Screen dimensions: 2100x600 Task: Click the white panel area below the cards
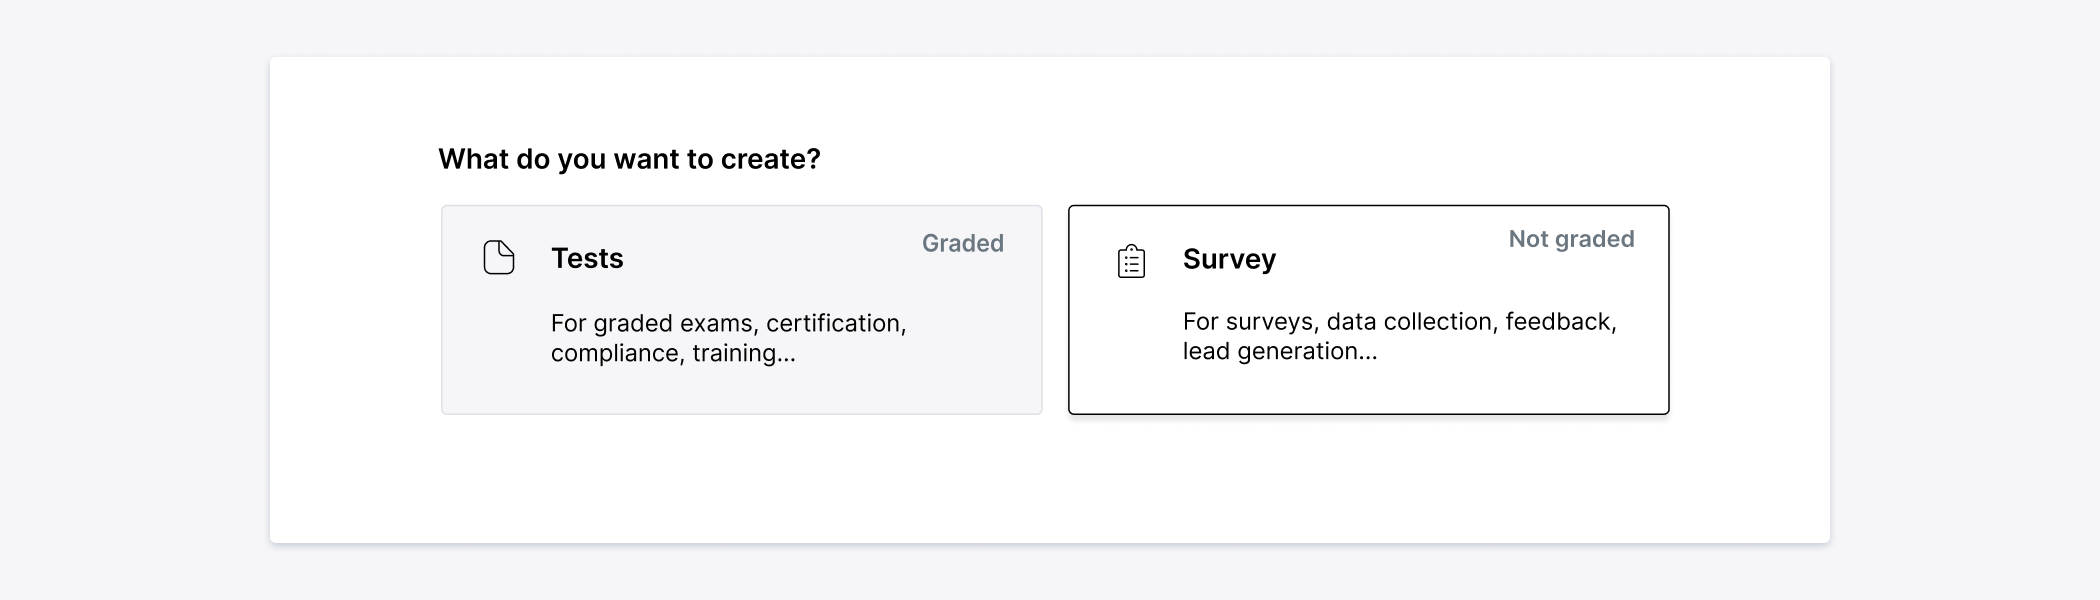pos(1050,480)
